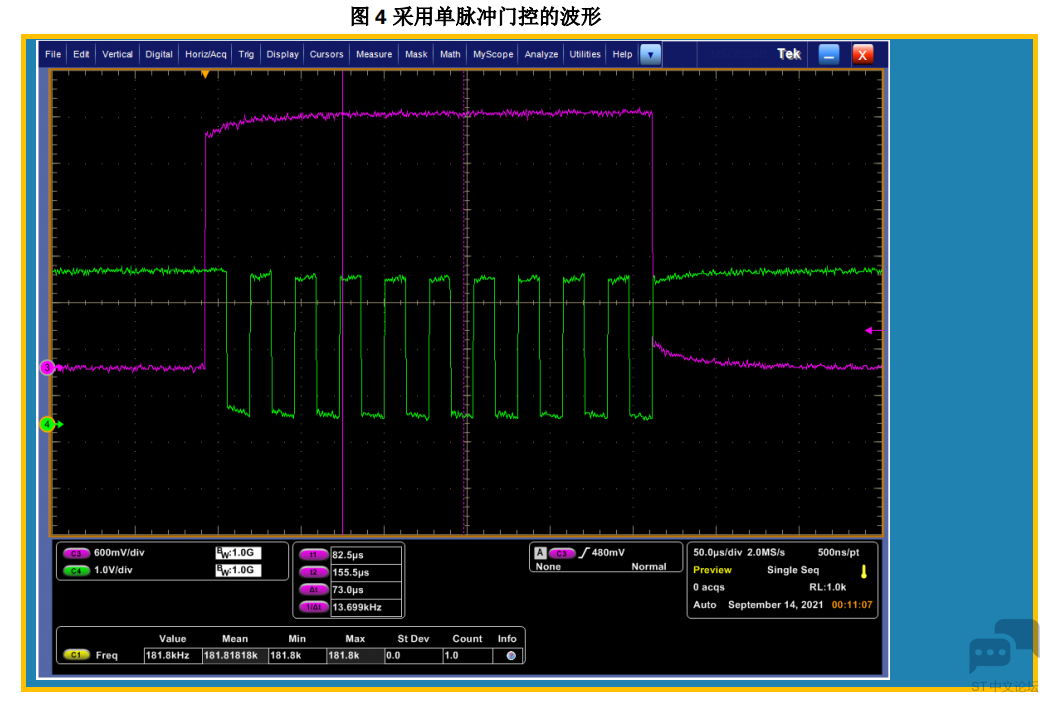This screenshot has width=1048, height=702.
Task: Open the Cursors menu
Action: click(326, 54)
